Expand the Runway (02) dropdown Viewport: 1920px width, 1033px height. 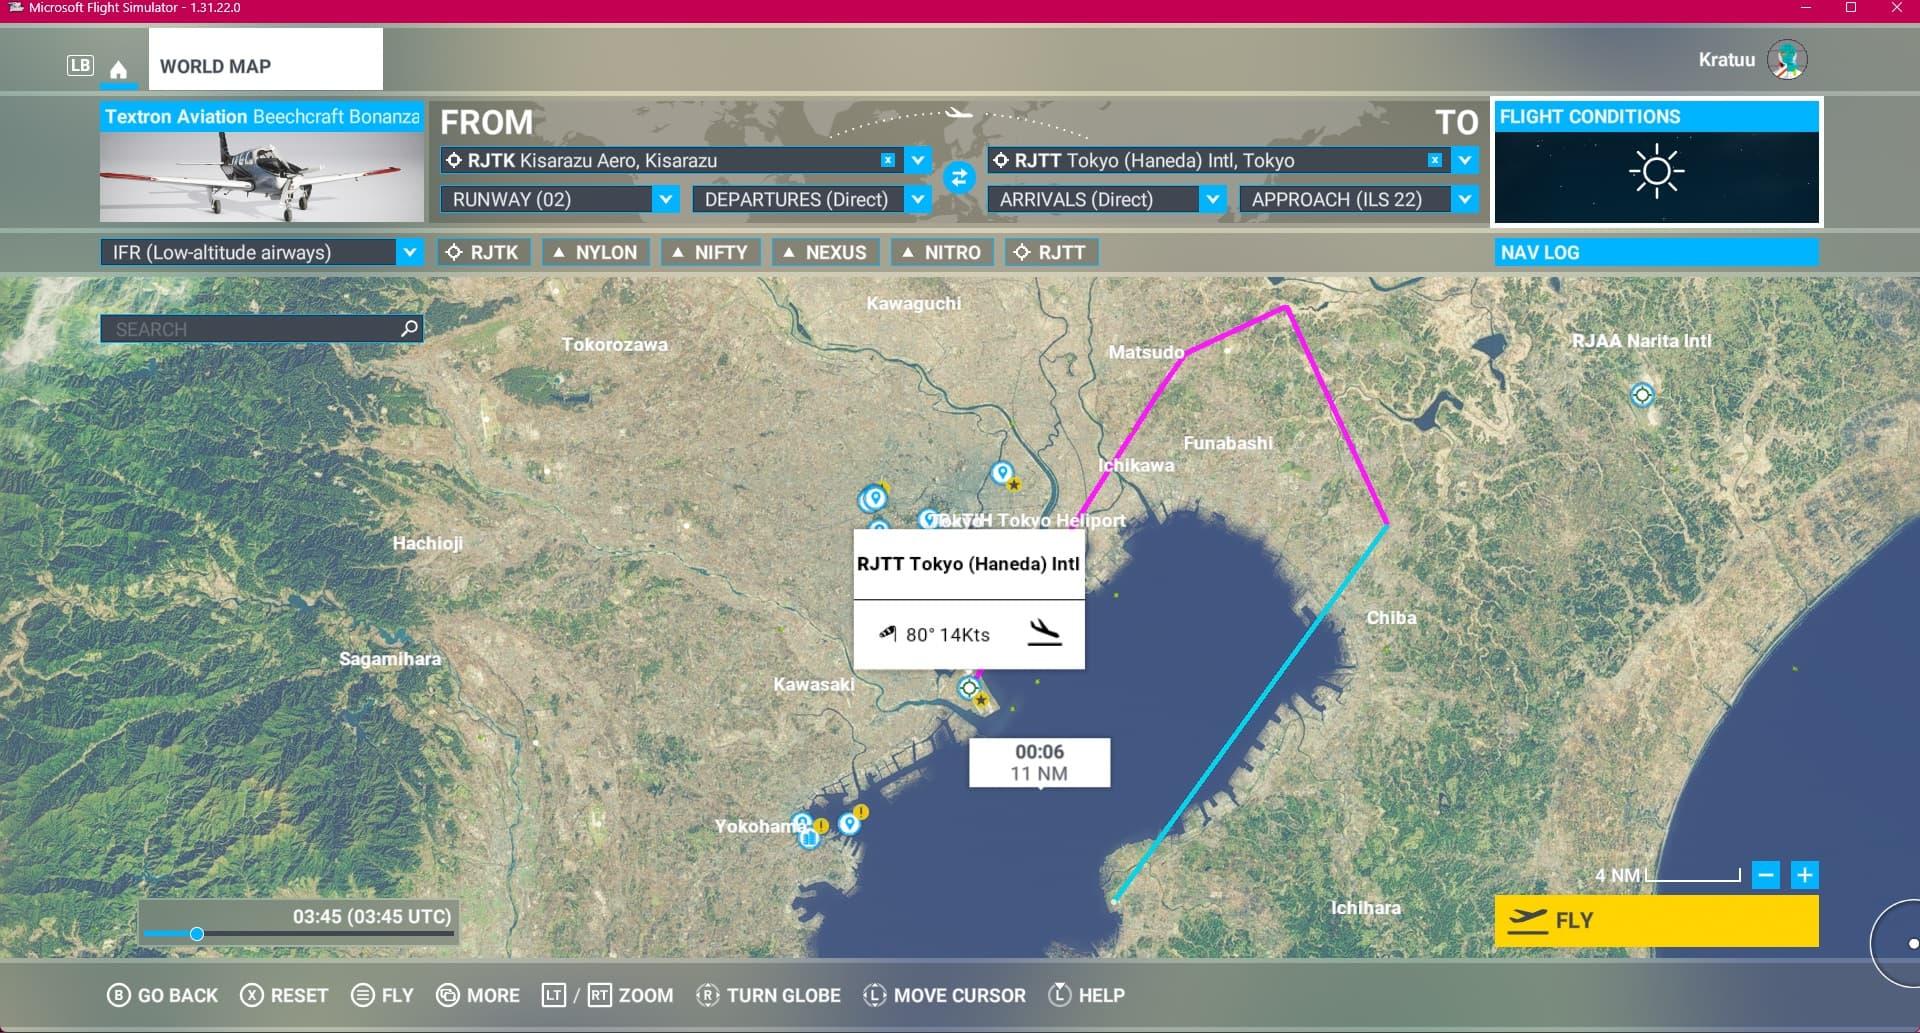coord(665,199)
